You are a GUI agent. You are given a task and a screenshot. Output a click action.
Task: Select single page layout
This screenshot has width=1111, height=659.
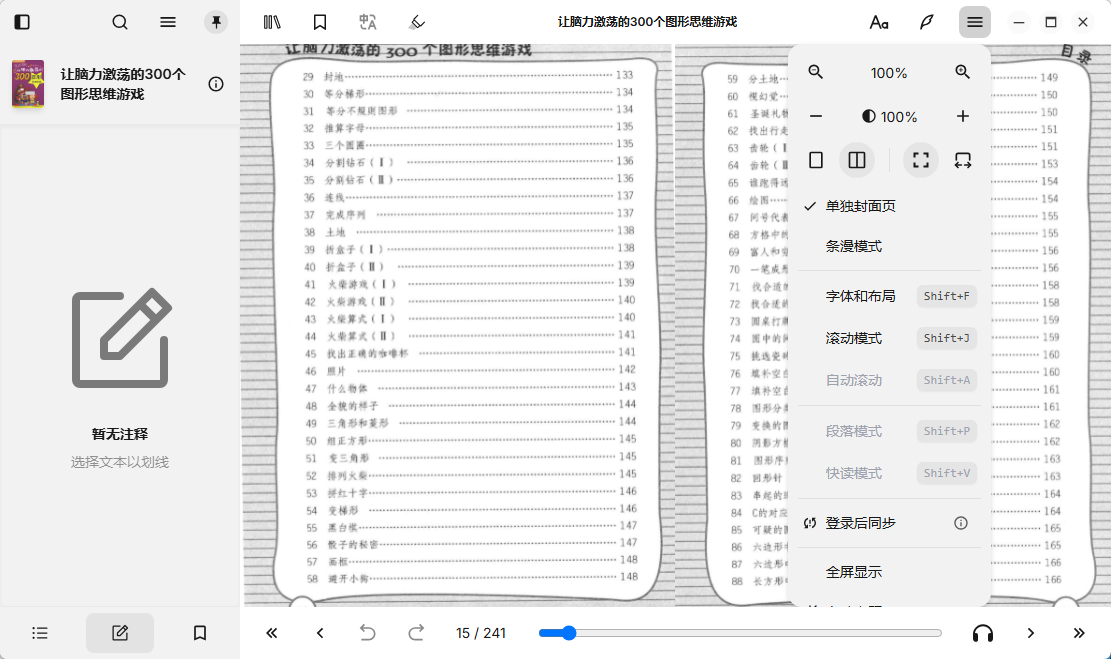point(816,160)
